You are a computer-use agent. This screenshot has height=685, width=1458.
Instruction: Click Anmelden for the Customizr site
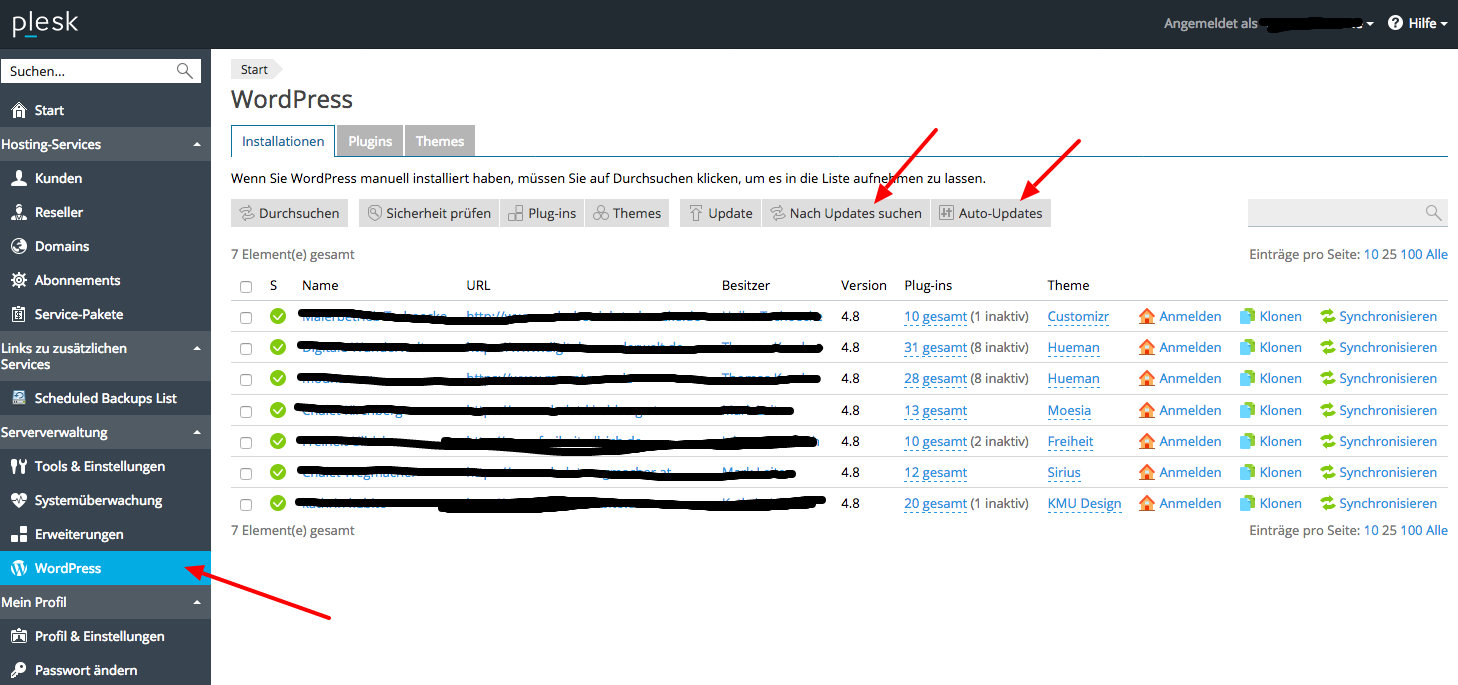coord(1180,316)
